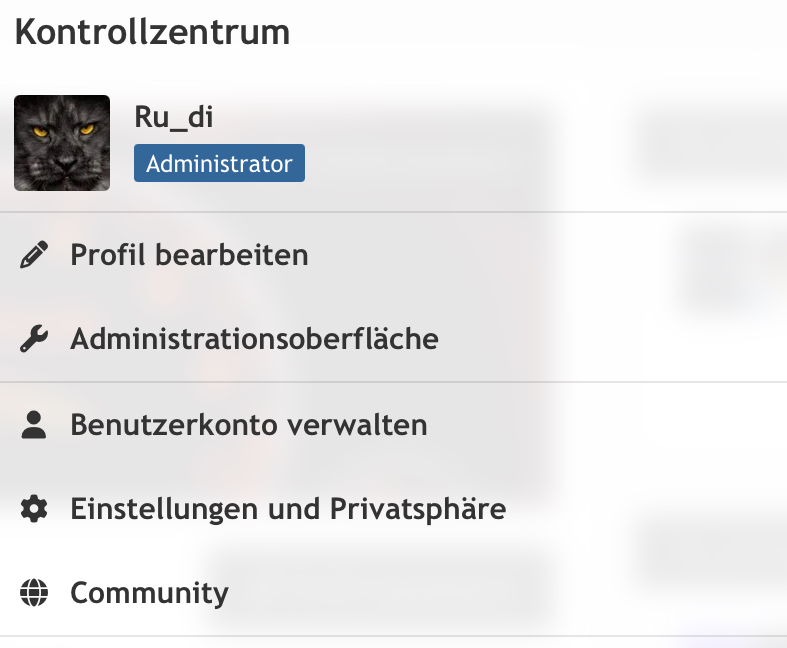Screen dimensions: 787x648
Task: Open Einstellungen und Privatsphäre
Action: [x=288, y=510]
